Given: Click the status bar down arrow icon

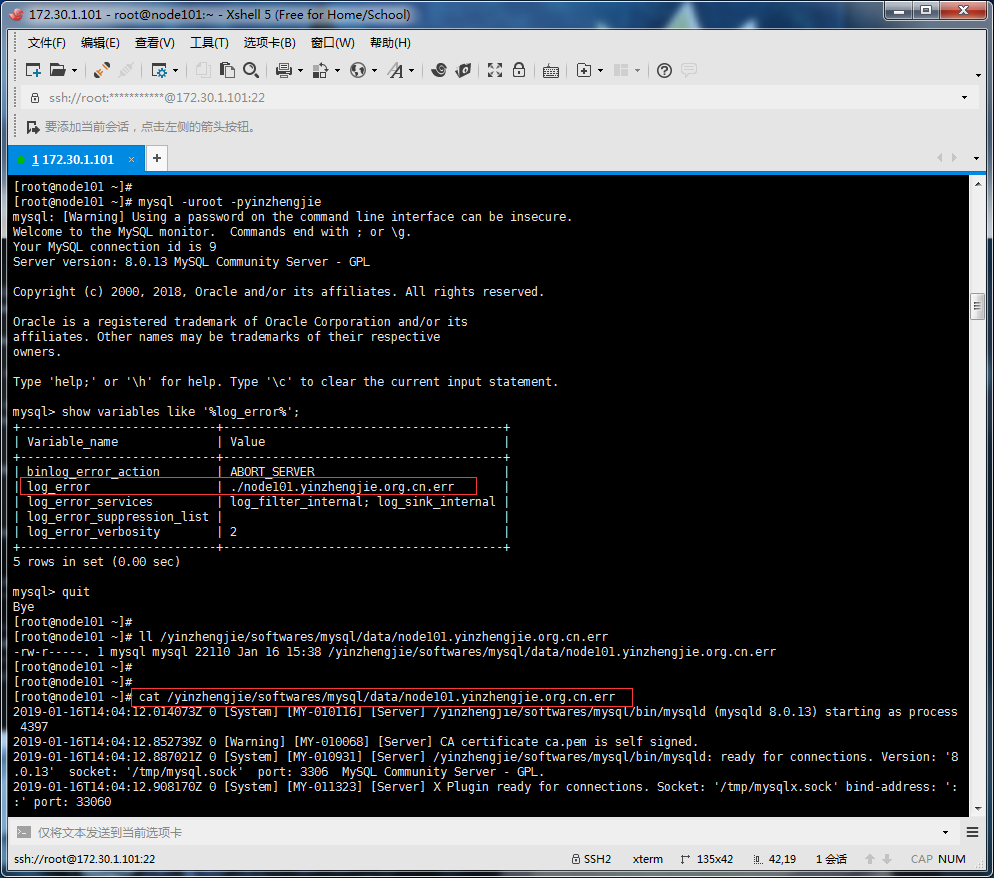Looking at the screenshot, I should [887, 859].
